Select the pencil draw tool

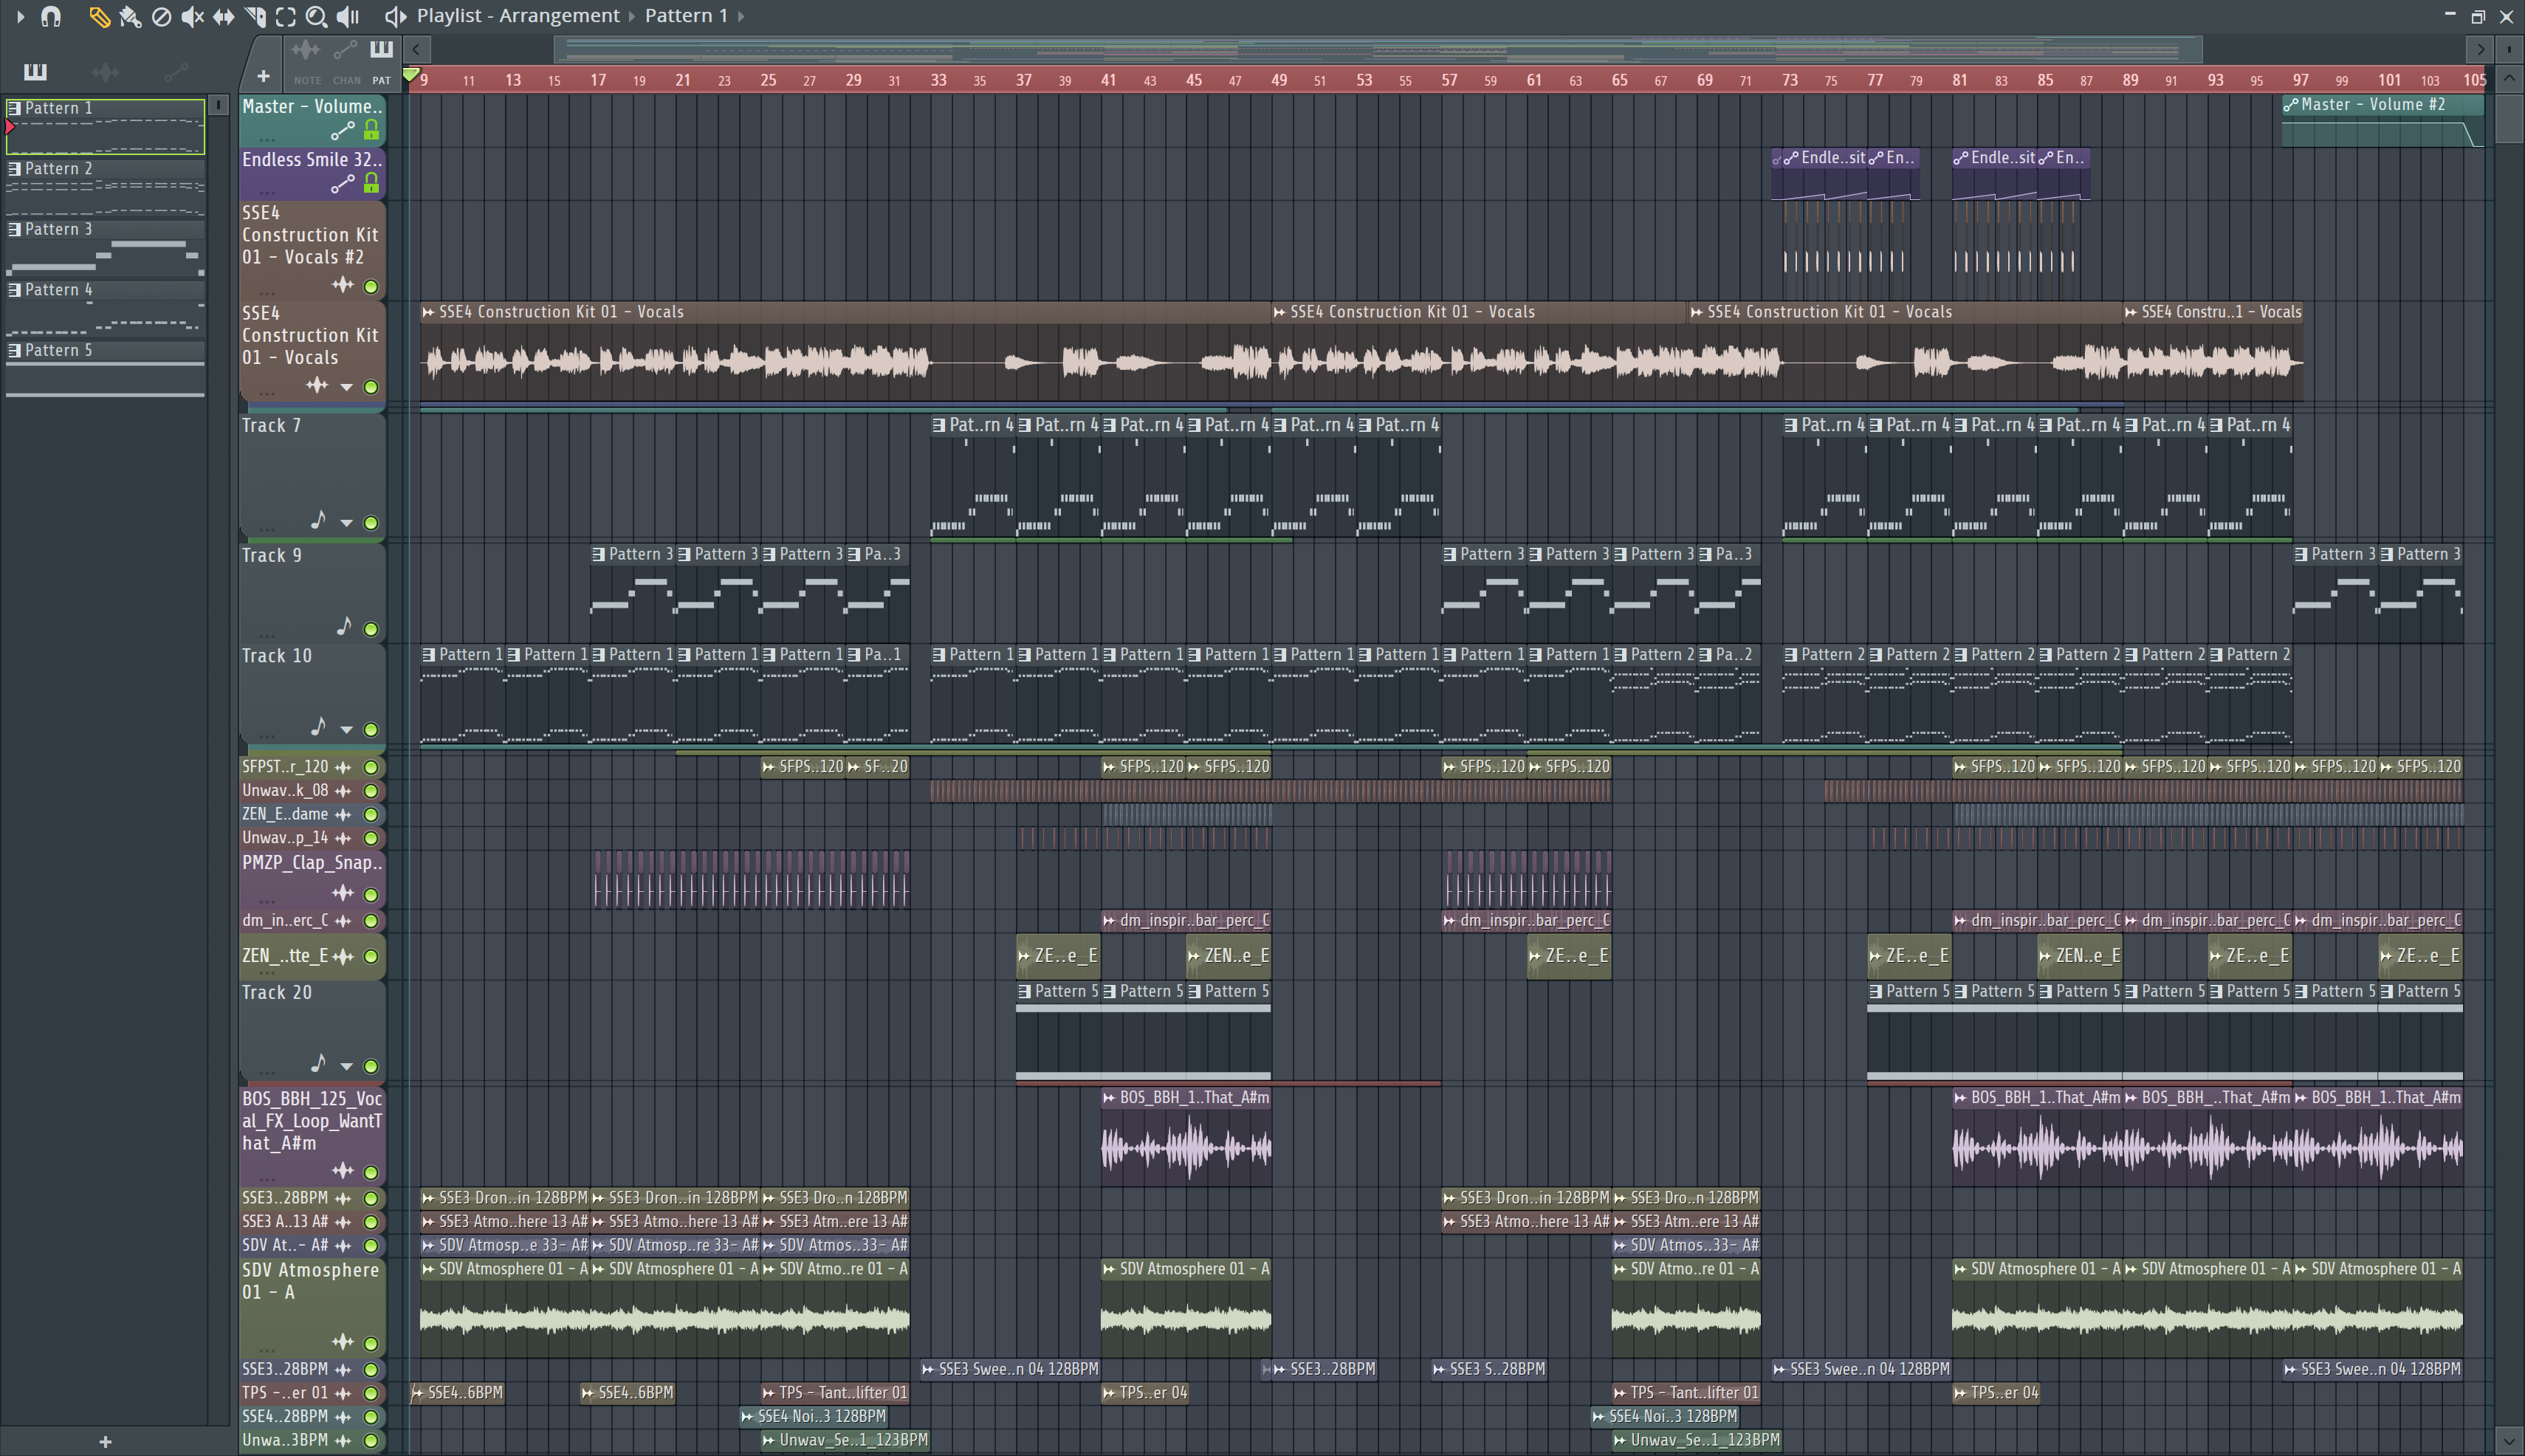pos(99,16)
